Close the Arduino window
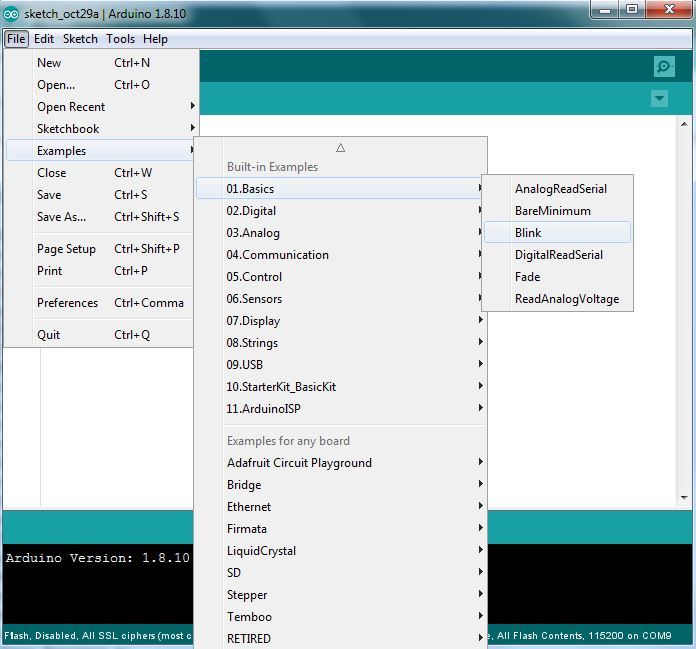This screenshot has height=649, width=696. tap(669, 10)
